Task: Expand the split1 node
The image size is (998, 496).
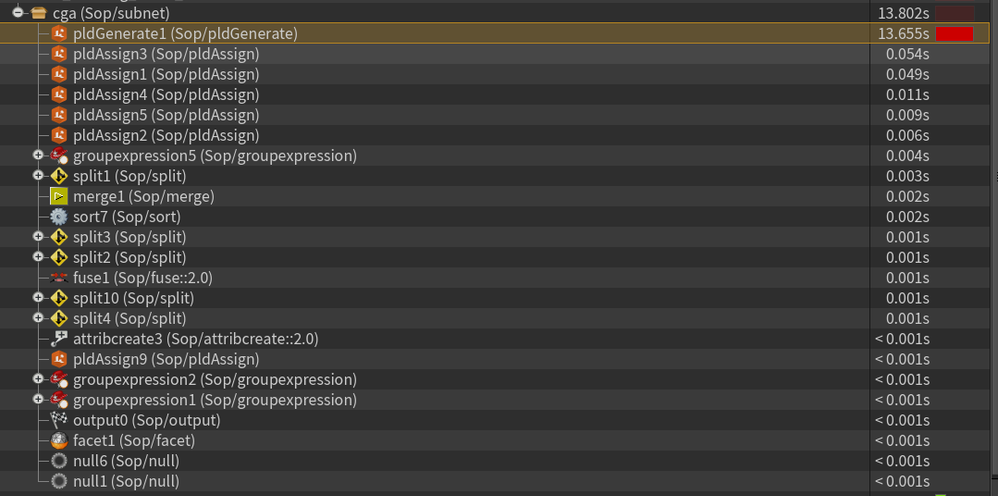Action: tap(38, 176)
